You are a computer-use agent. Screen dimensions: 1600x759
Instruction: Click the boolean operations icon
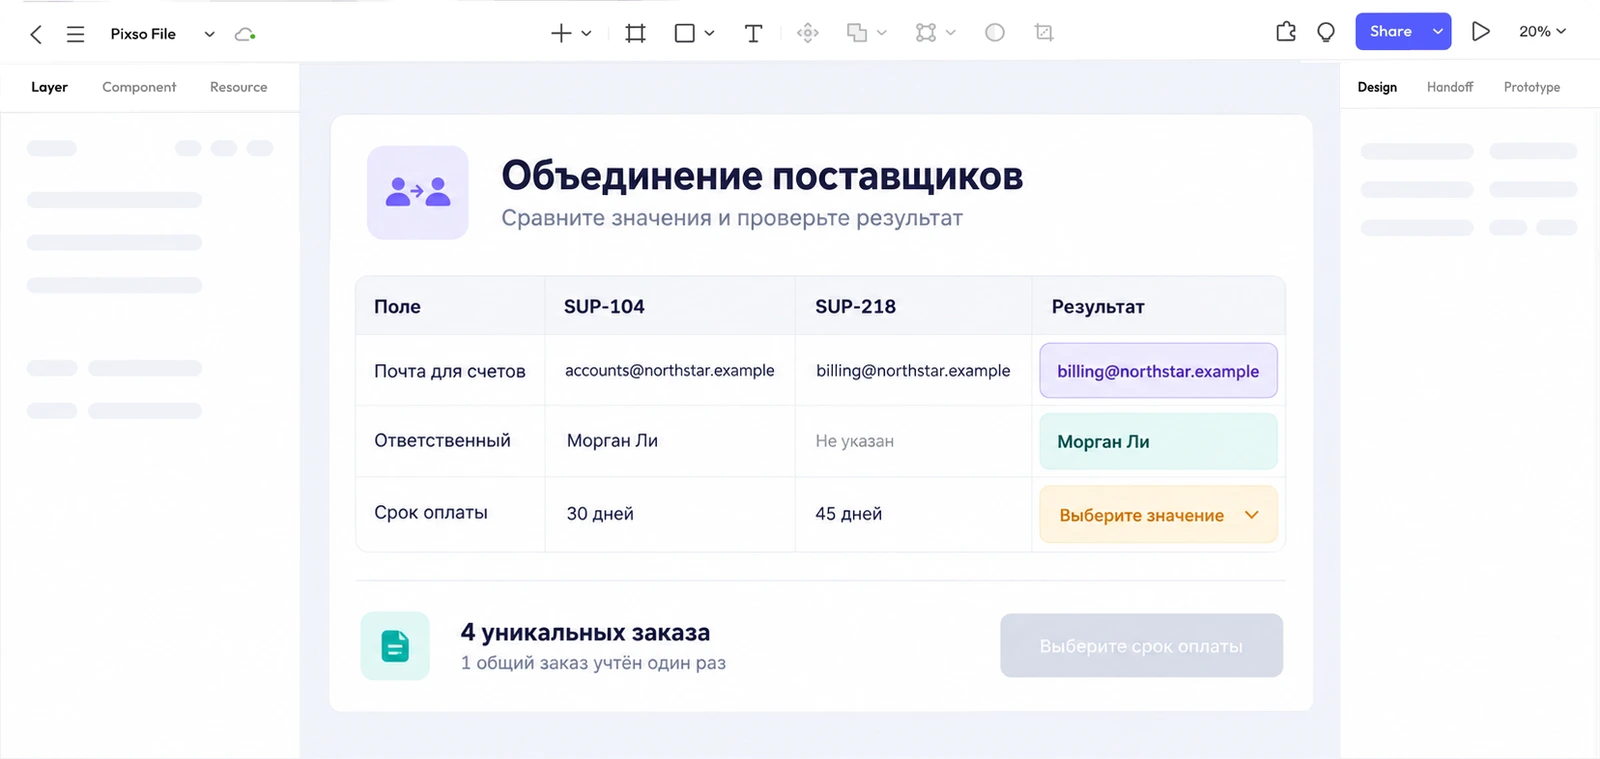click(x=857, y=33)
